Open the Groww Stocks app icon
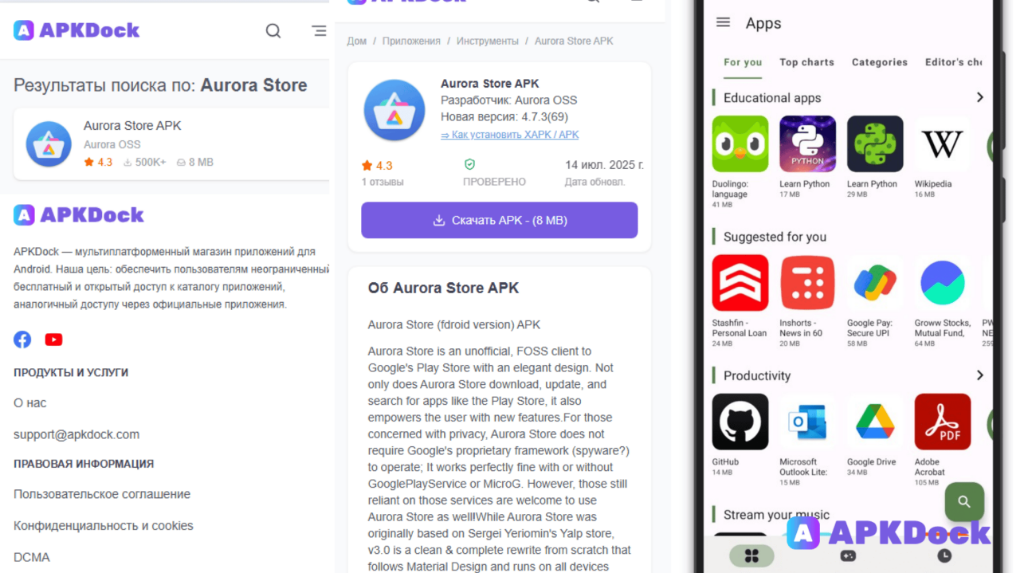 click(943, 283)
